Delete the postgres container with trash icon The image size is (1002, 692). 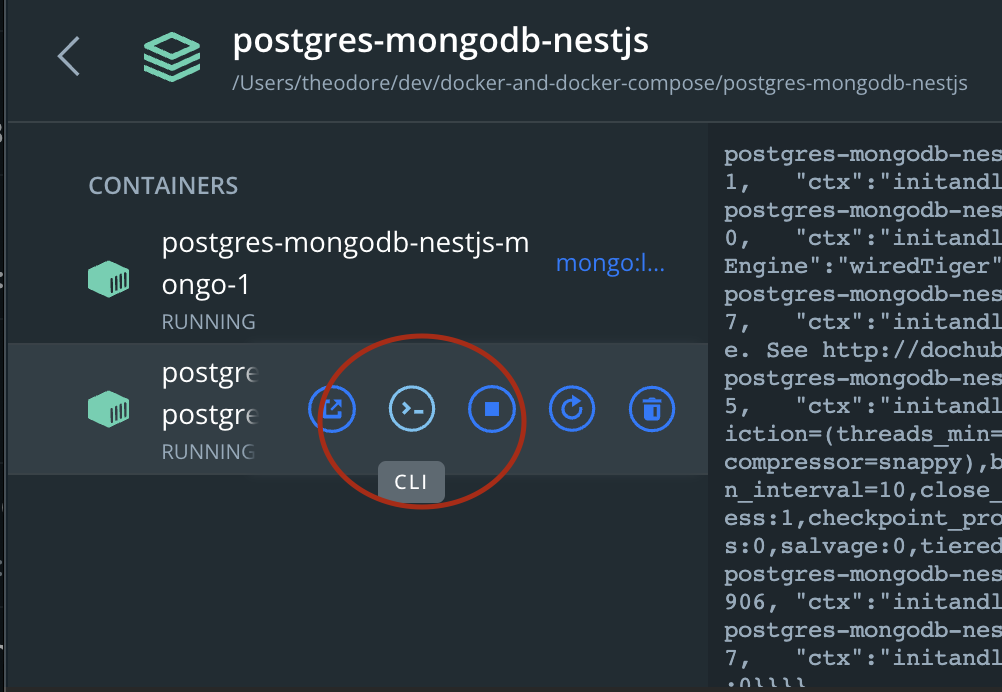652,409
